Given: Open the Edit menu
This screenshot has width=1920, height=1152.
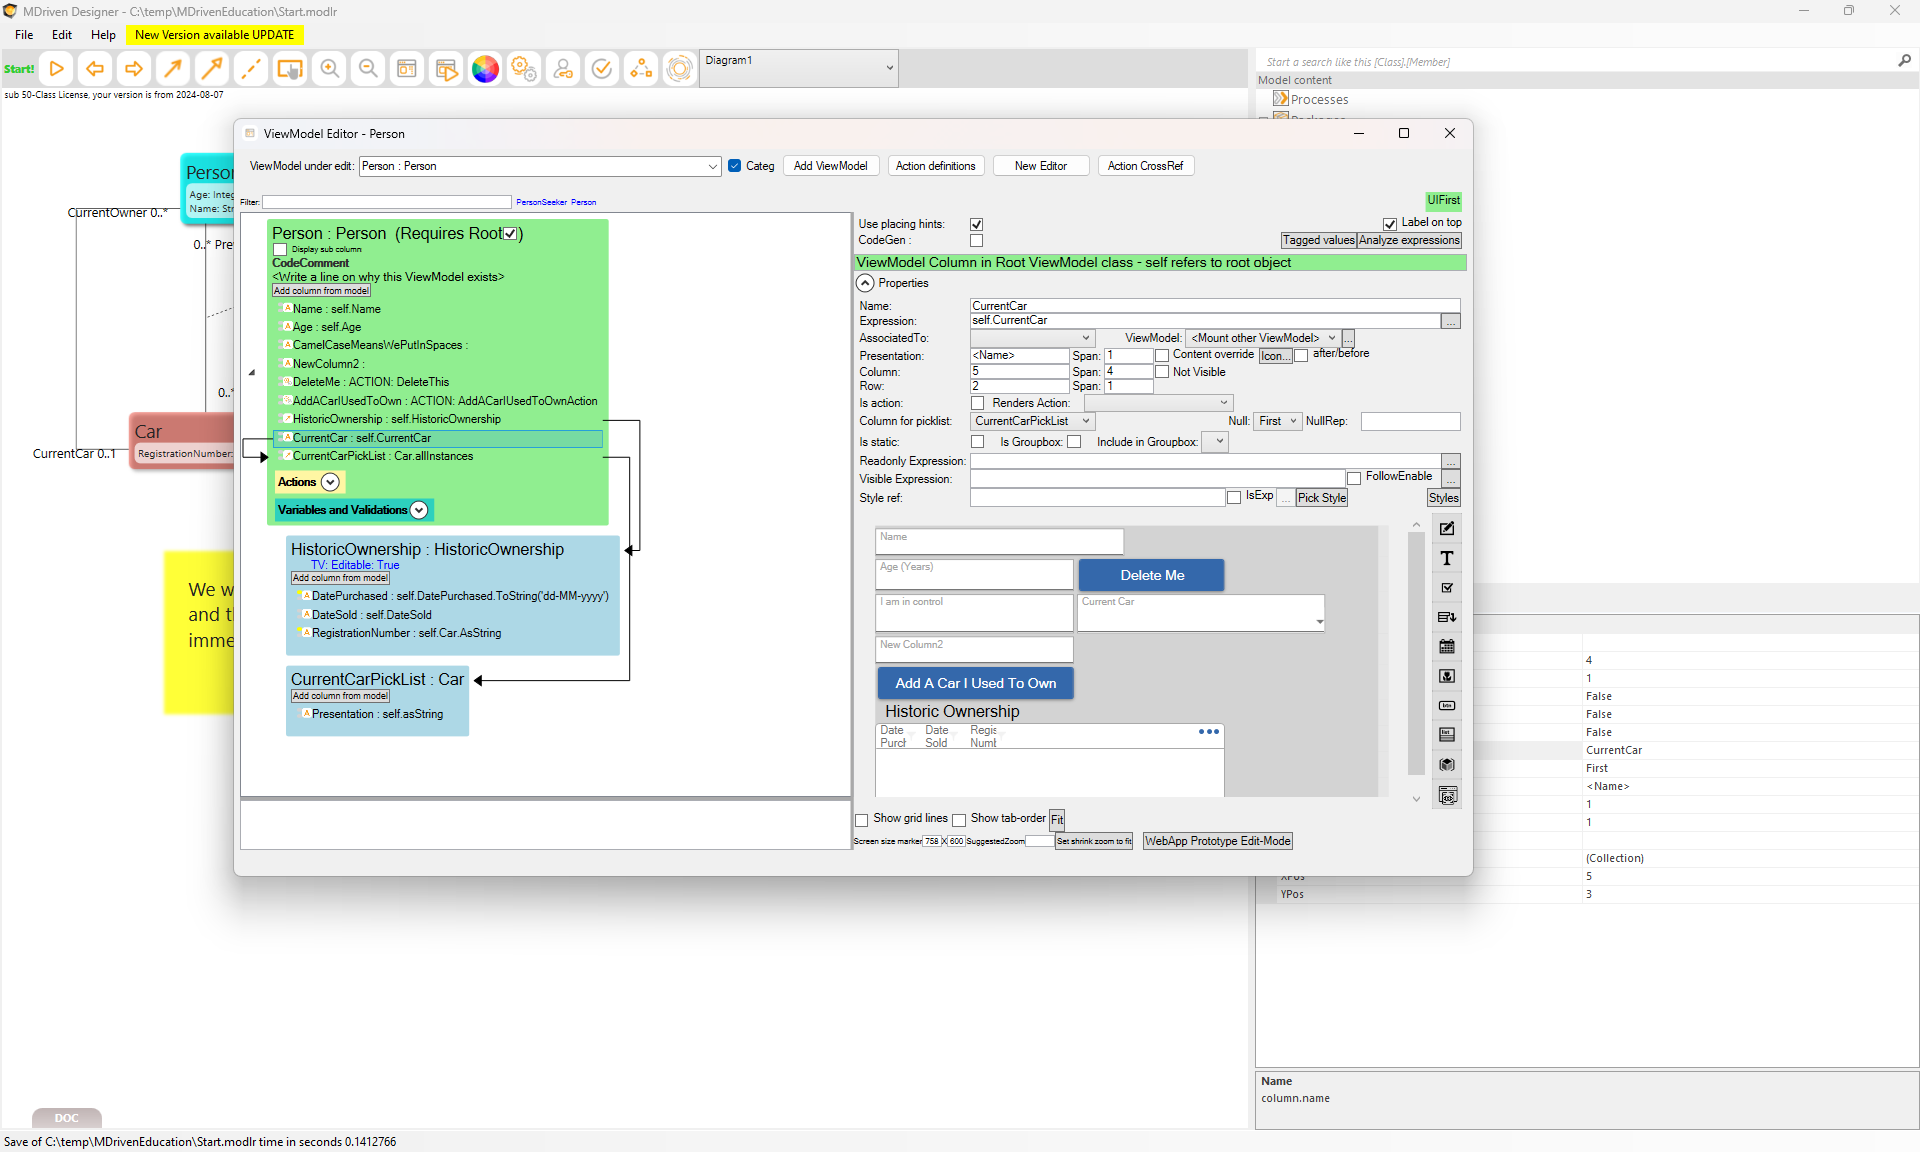Looking at the screenshot, I should coord(62,35).
